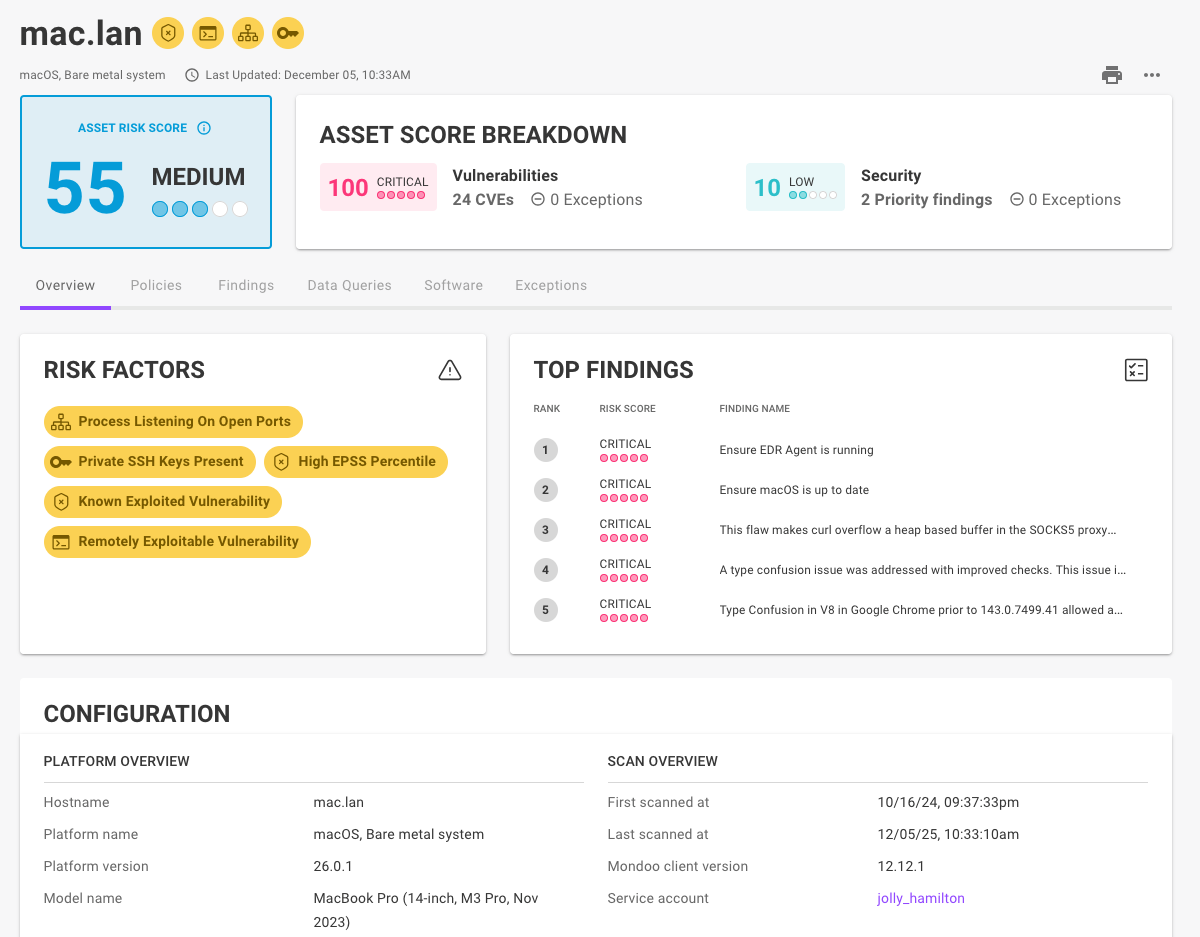This screenshot has height=937, width=1200.
Task: Click the 10 Low security score badge
Action: (x=795, y=187)
